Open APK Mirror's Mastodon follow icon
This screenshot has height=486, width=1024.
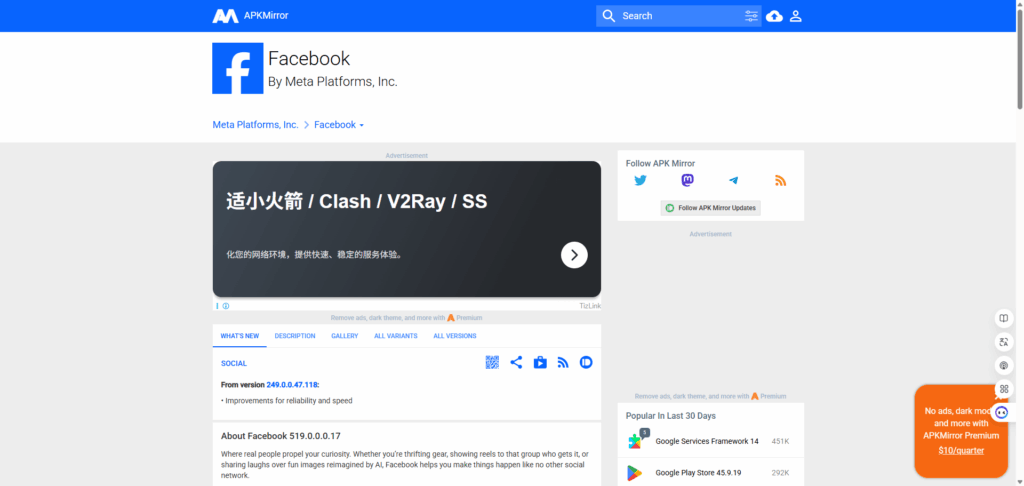687,180
